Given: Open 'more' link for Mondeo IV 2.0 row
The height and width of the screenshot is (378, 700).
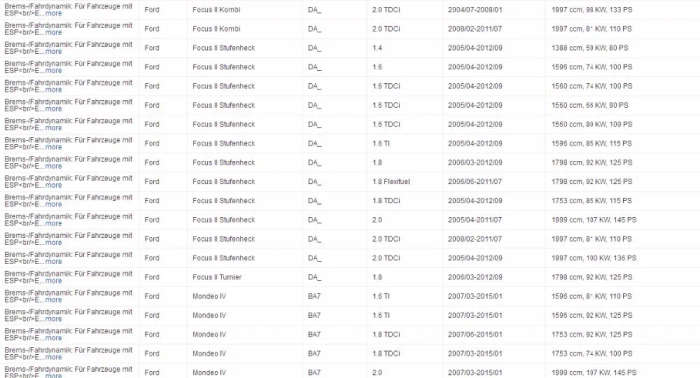Looking at the screenshot, I should (x=54, y=376).
